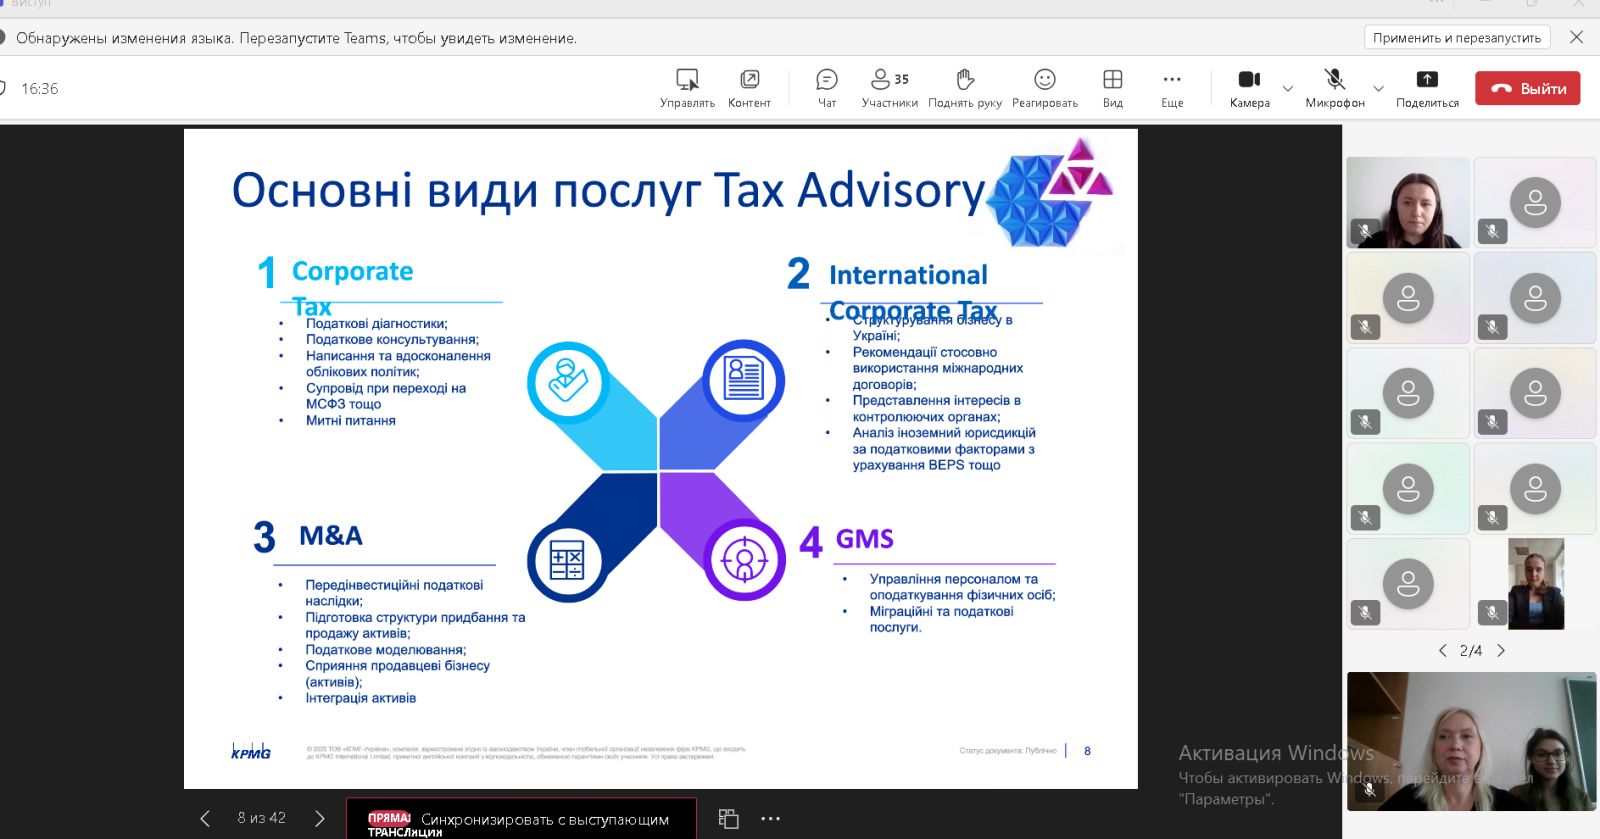Raise hand with Поднять руку

point(964,87)
